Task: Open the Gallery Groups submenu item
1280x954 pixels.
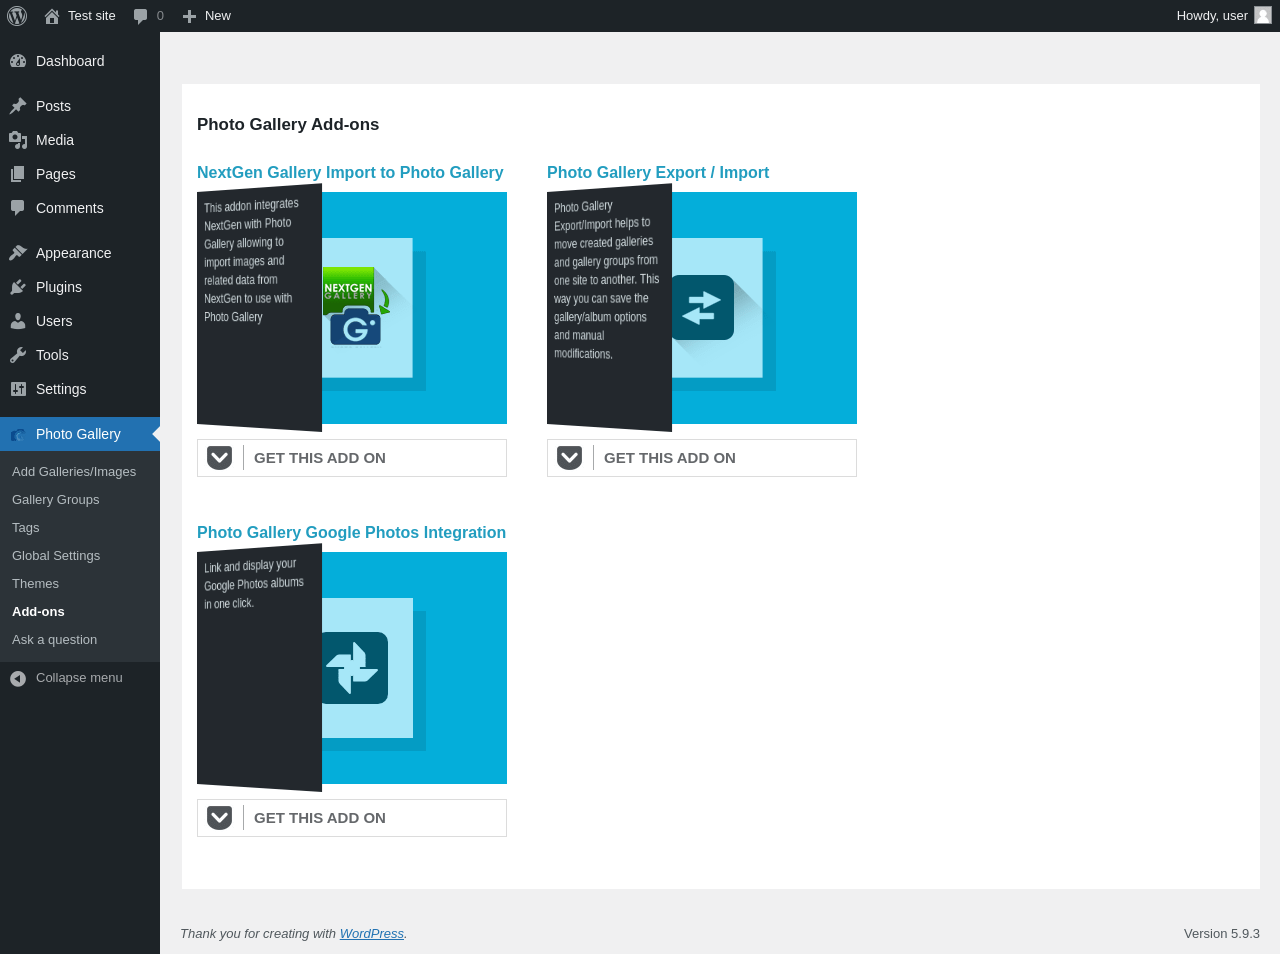Action: 56,500
